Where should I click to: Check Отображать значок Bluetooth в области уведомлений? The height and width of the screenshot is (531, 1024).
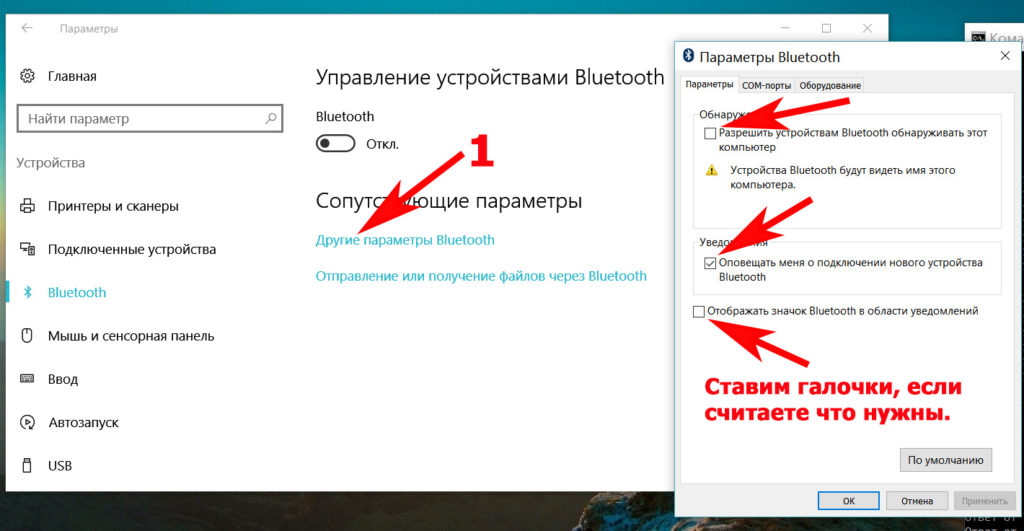[x=699, y=312]
